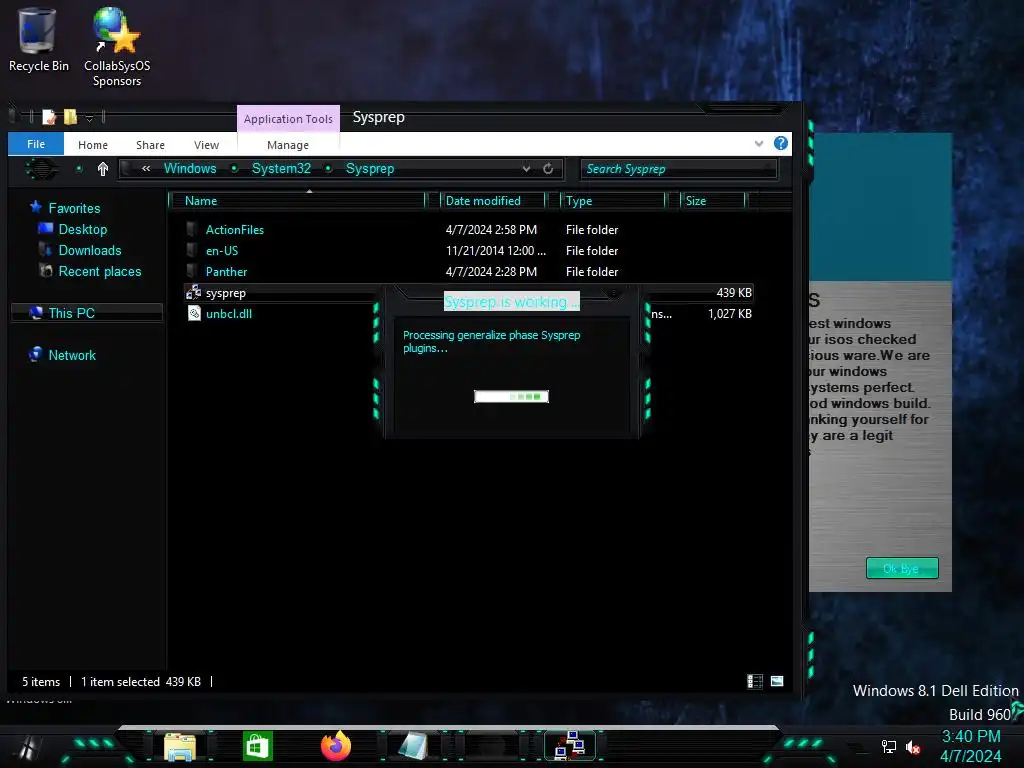Viewport: 1024px width, 768px height.
Task: Switch to details view in status bar
Action: point(755,682)
